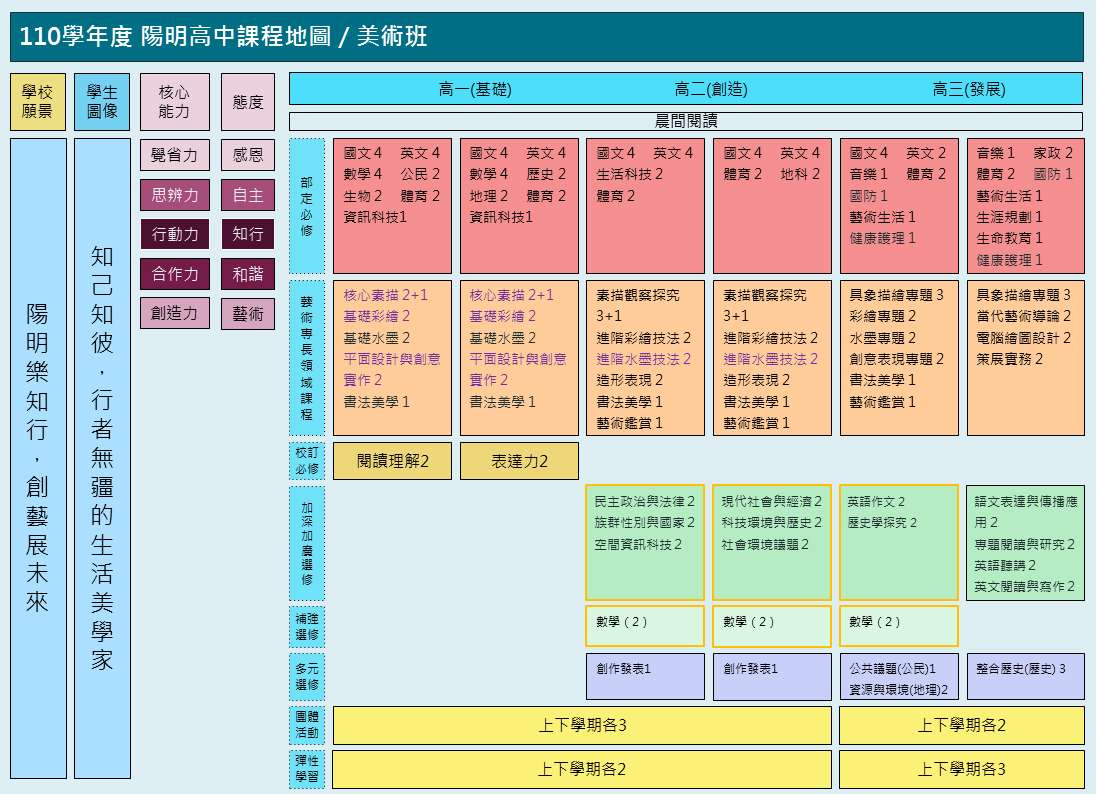1096x794 pixels.
Task: Select the 感恩 attitude box
Action: [247, 155]
